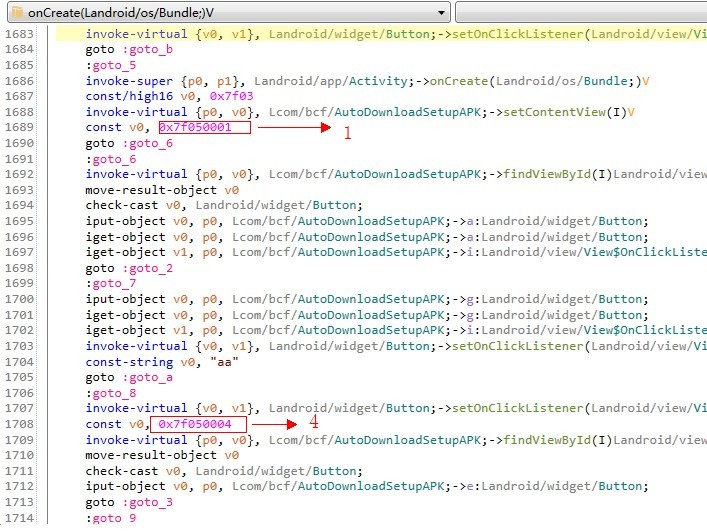
Task: Click 'move-result-object' on line 1693
Action: [151, 190]
